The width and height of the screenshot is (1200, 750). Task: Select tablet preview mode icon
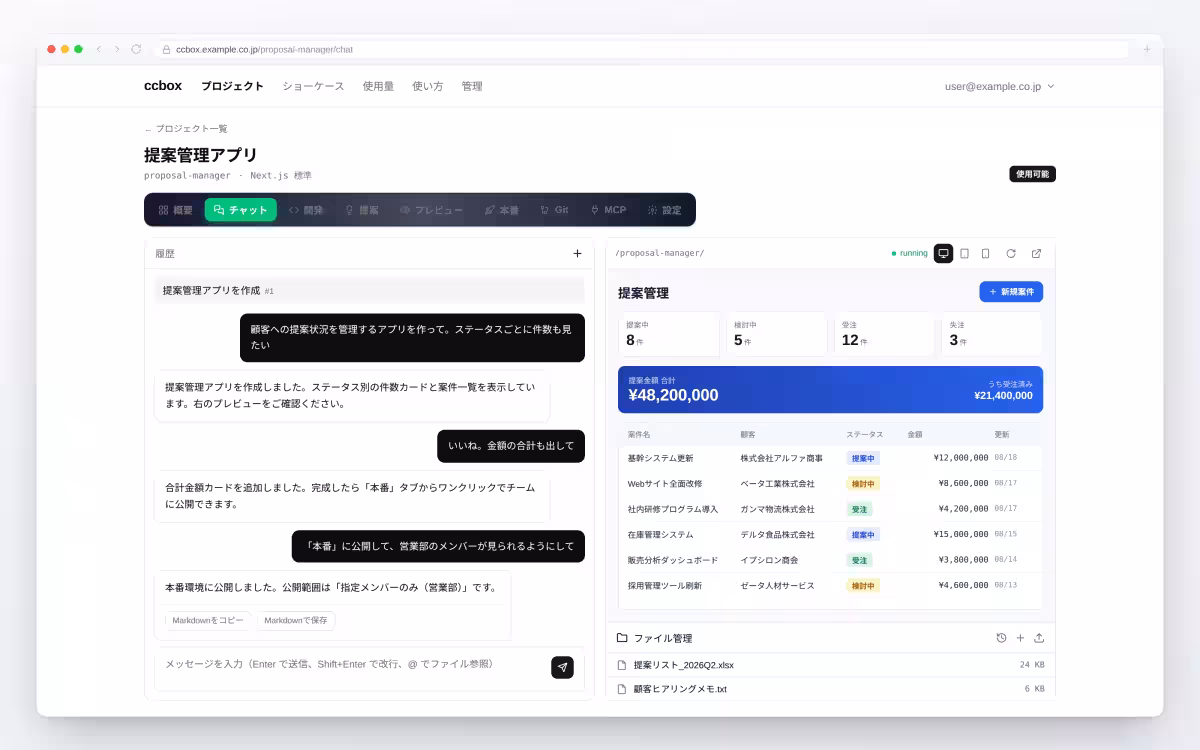[964, 254]
